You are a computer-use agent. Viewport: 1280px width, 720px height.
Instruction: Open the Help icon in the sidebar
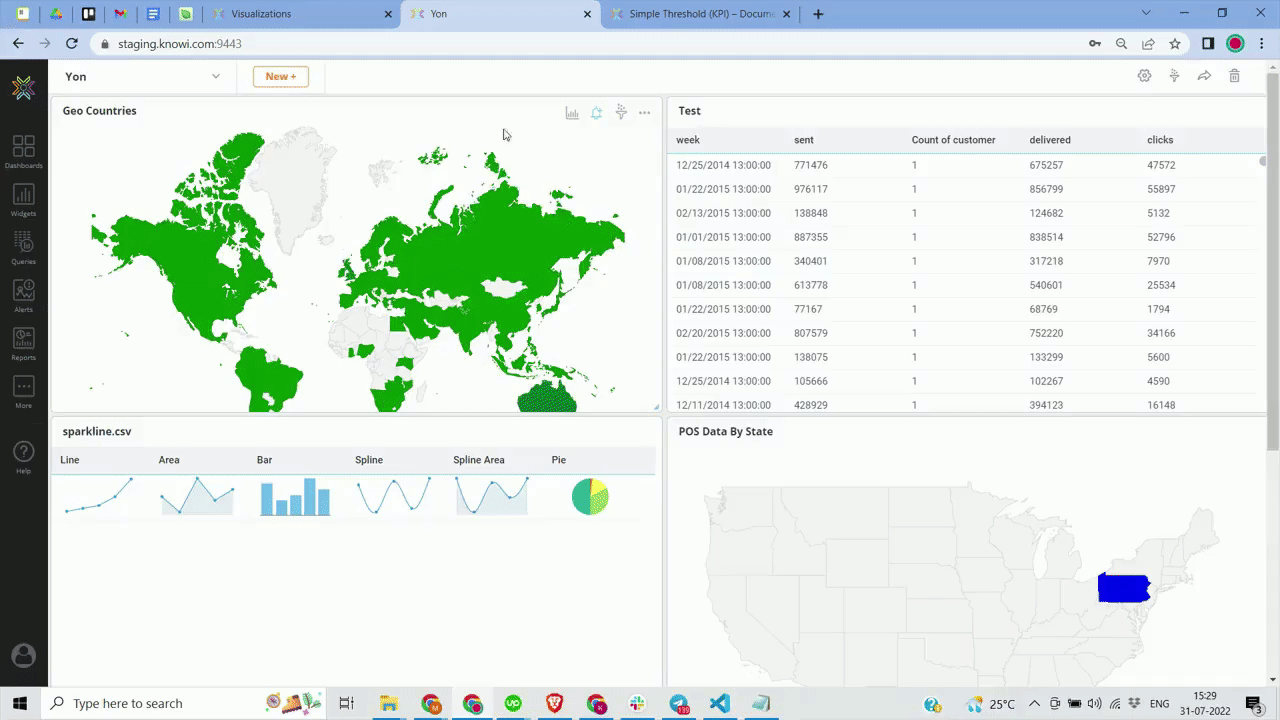click(x=24, y=453)
